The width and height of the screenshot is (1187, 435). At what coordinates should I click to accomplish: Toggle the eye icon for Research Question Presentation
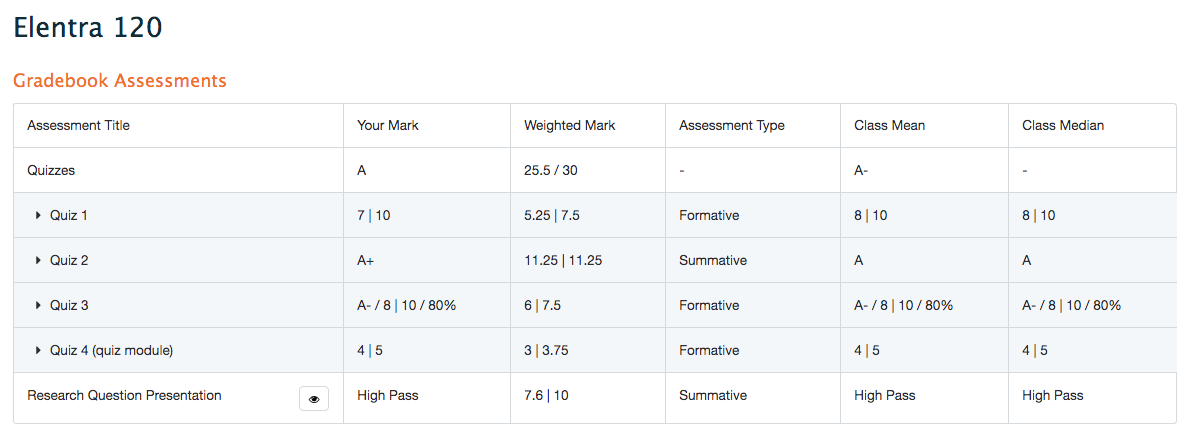pyautogui.click(x=314, y=399)
